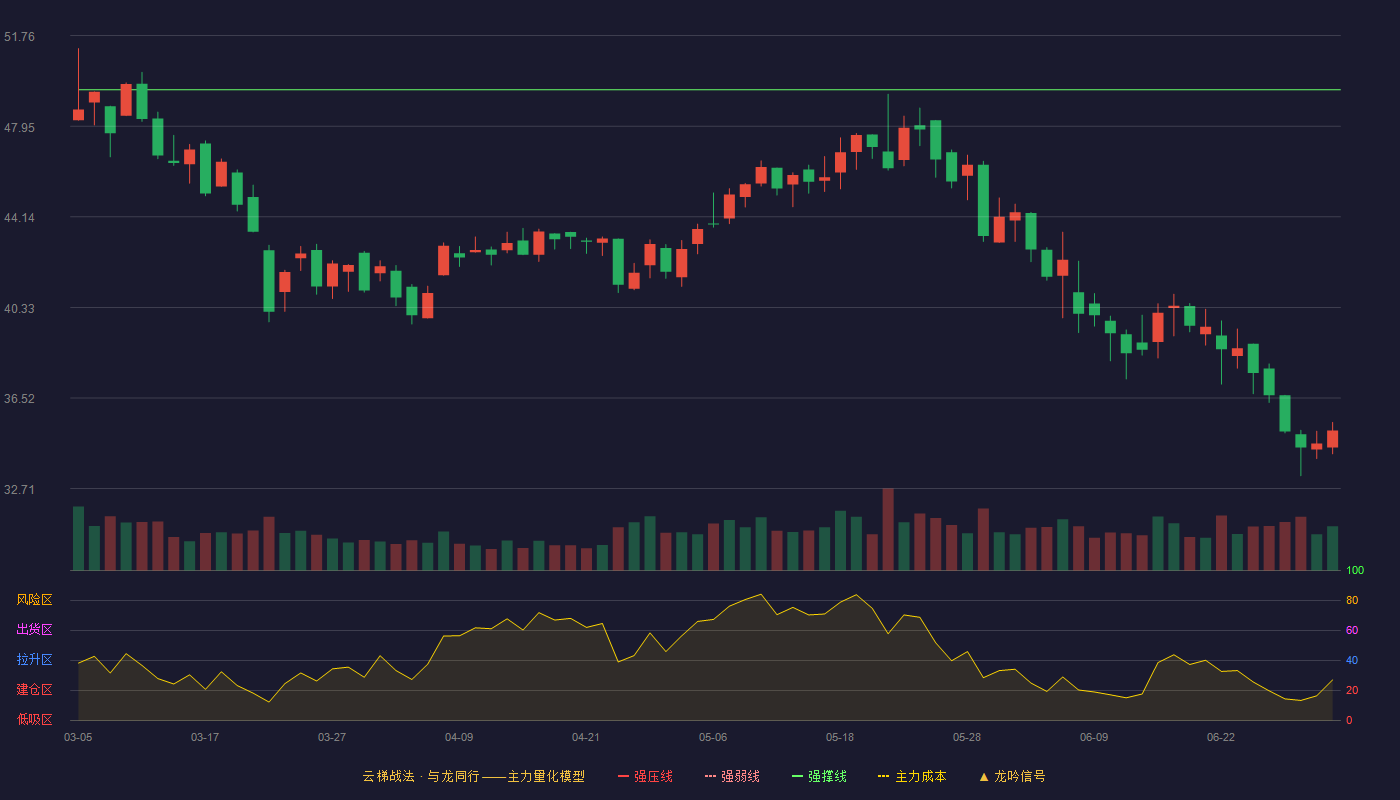Click the 100 indicator scale label
The height and width of the screenshot is (800, 1400).
(x=1355, y=571)
